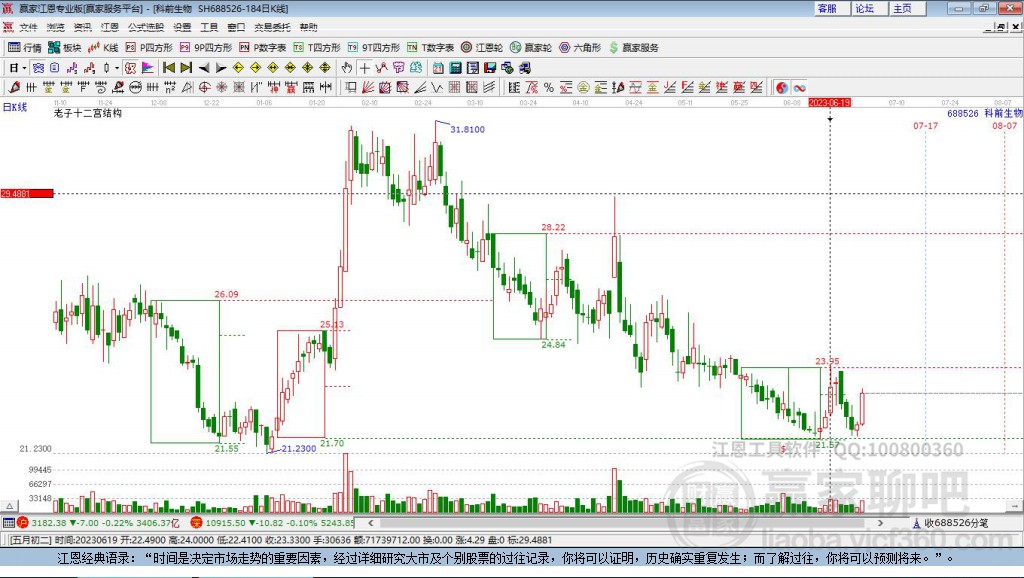Click the 客服 button
Image resolution: width=1024 pixels, height=578 pixels.
[832, 8]
